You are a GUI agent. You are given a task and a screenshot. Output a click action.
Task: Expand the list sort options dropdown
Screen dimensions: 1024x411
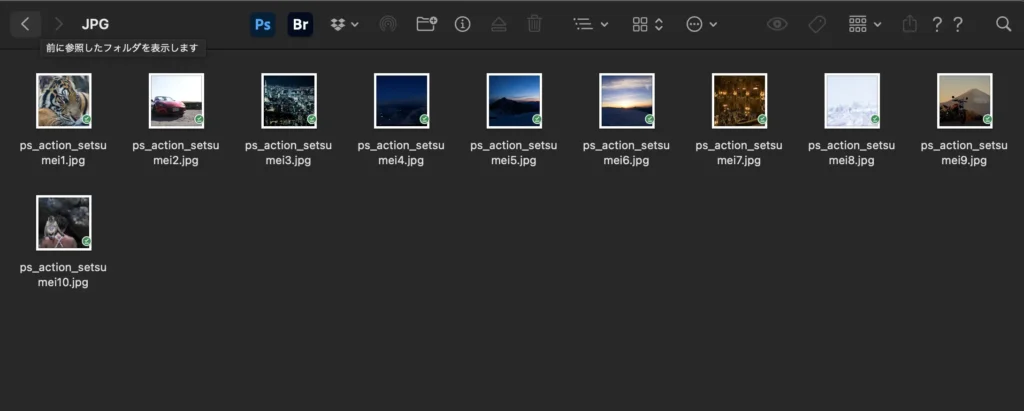coord(590,24)
